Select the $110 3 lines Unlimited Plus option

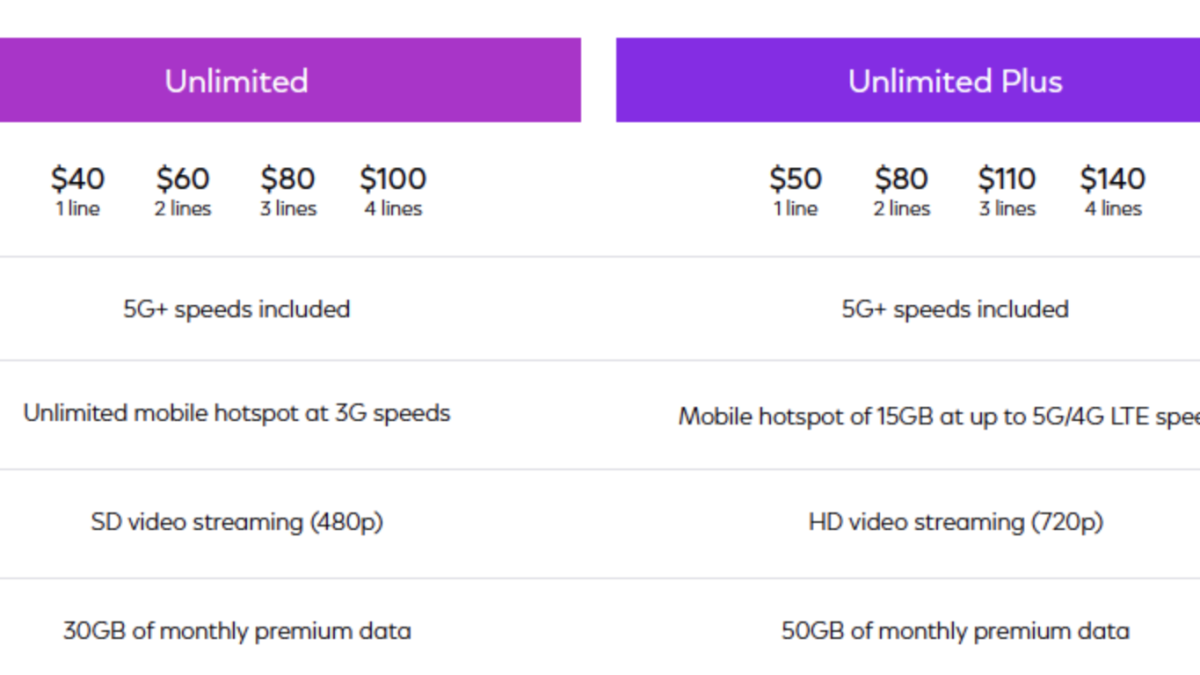point(1007,180)
